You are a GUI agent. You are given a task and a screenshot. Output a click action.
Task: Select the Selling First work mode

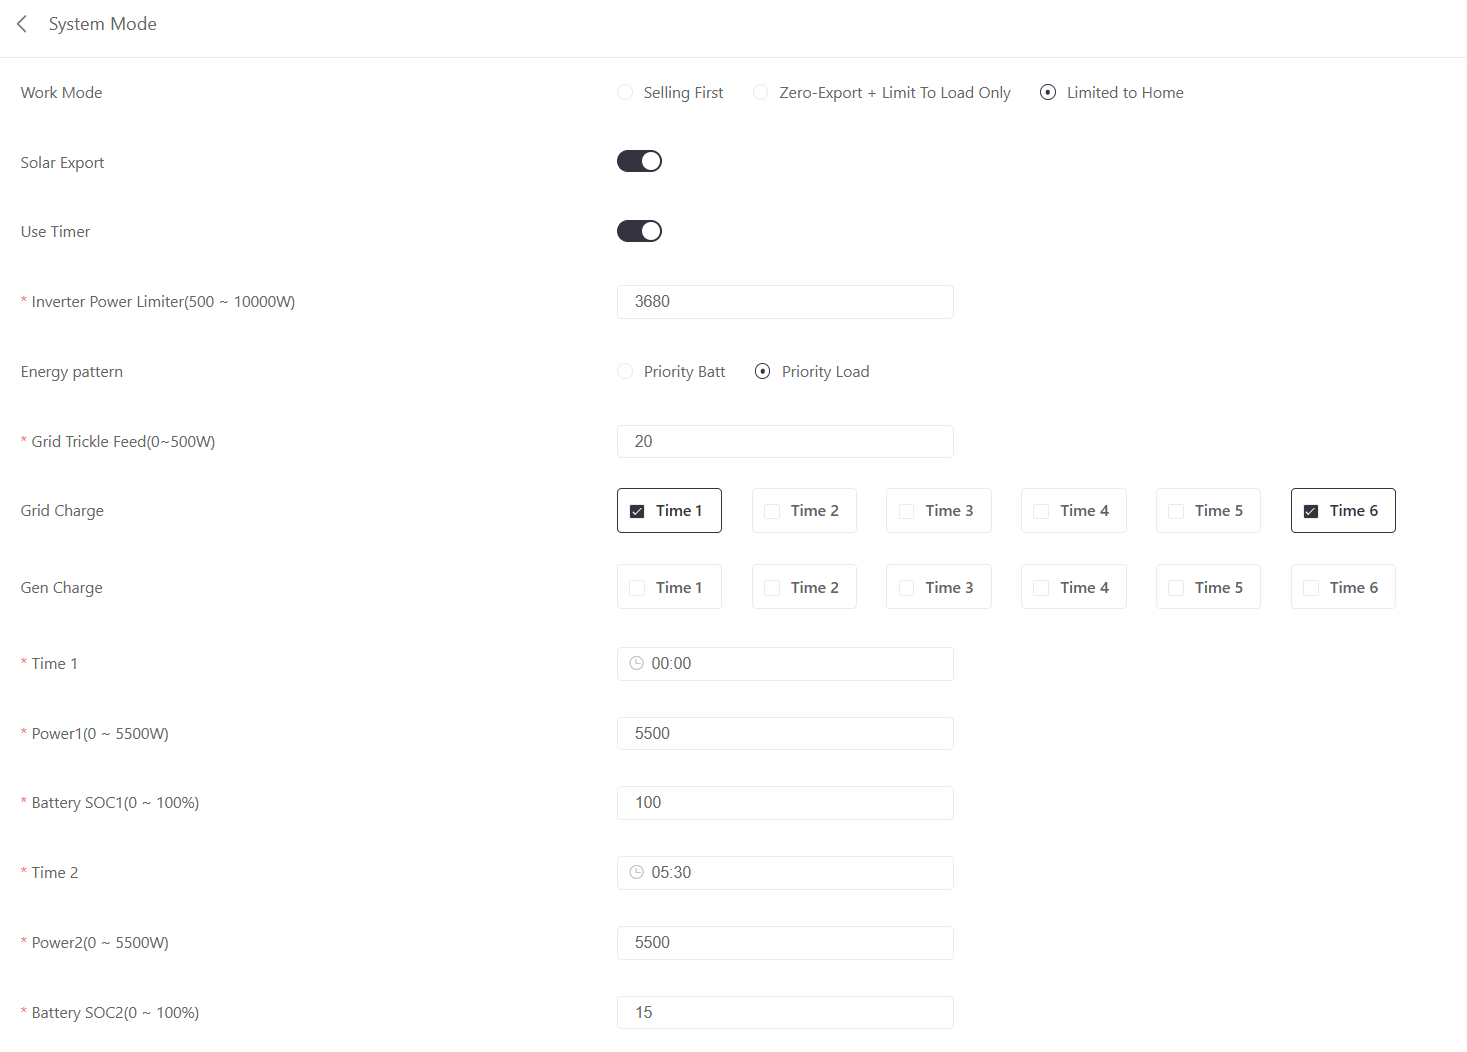[625, 92]
